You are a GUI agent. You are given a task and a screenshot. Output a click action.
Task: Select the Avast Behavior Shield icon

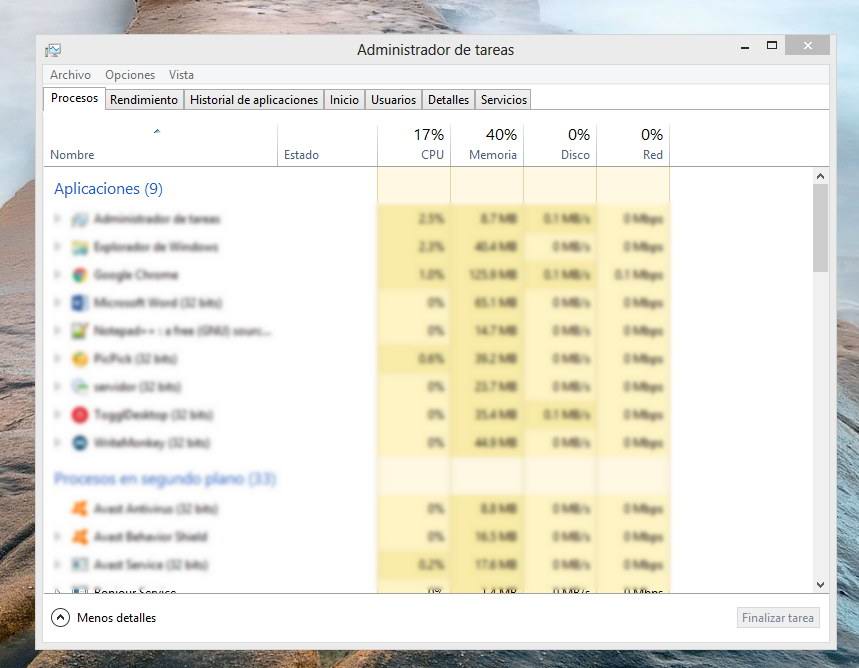pos(79,536)
